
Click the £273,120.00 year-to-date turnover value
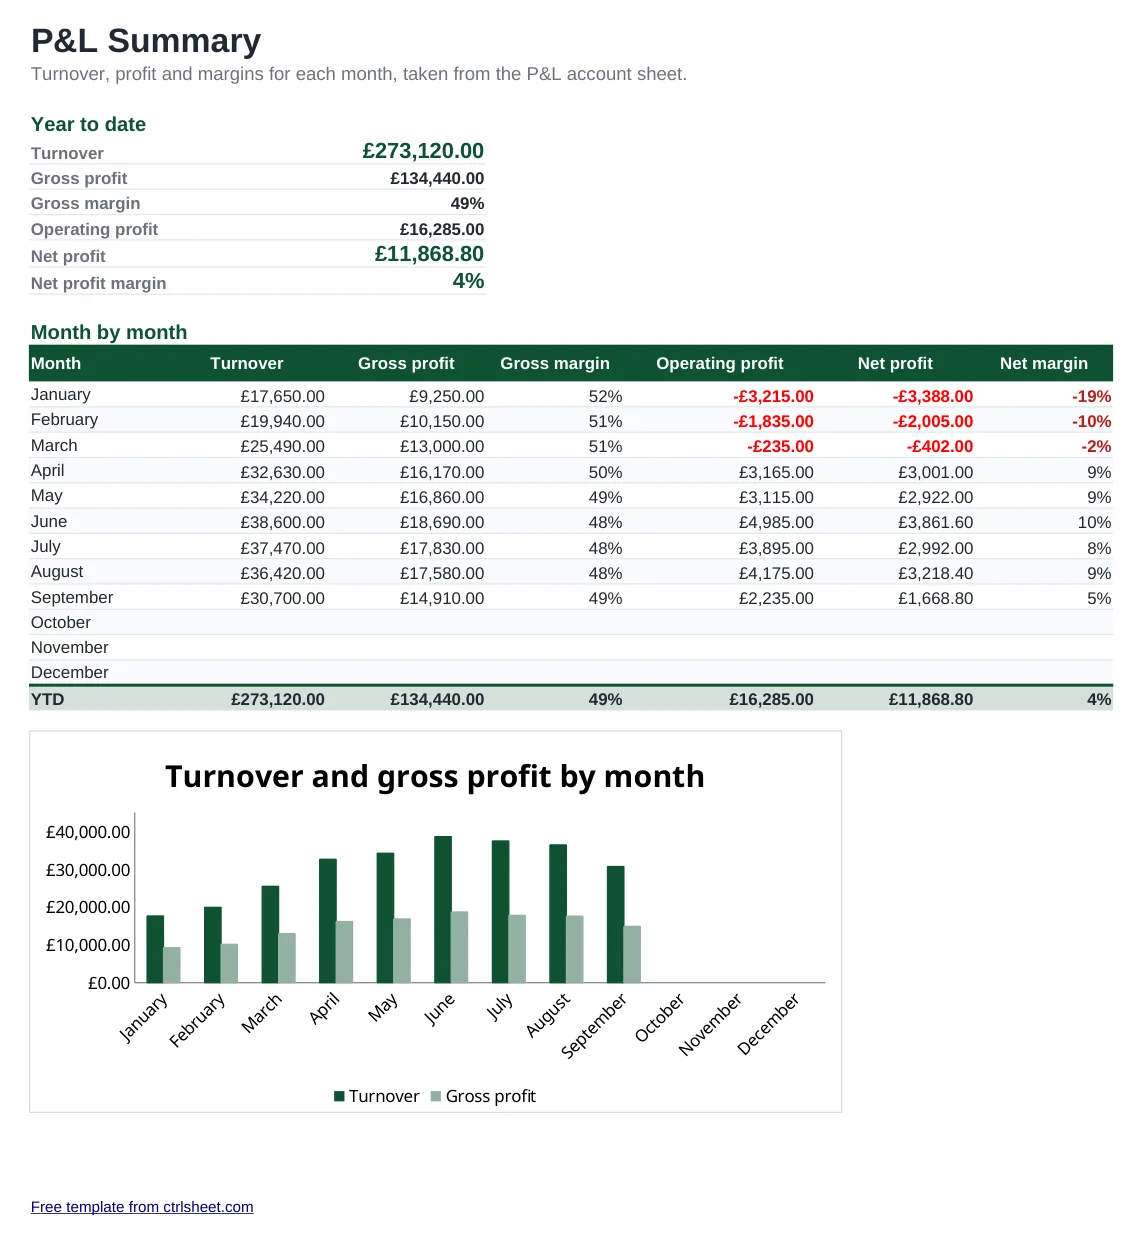click(423, 151)
